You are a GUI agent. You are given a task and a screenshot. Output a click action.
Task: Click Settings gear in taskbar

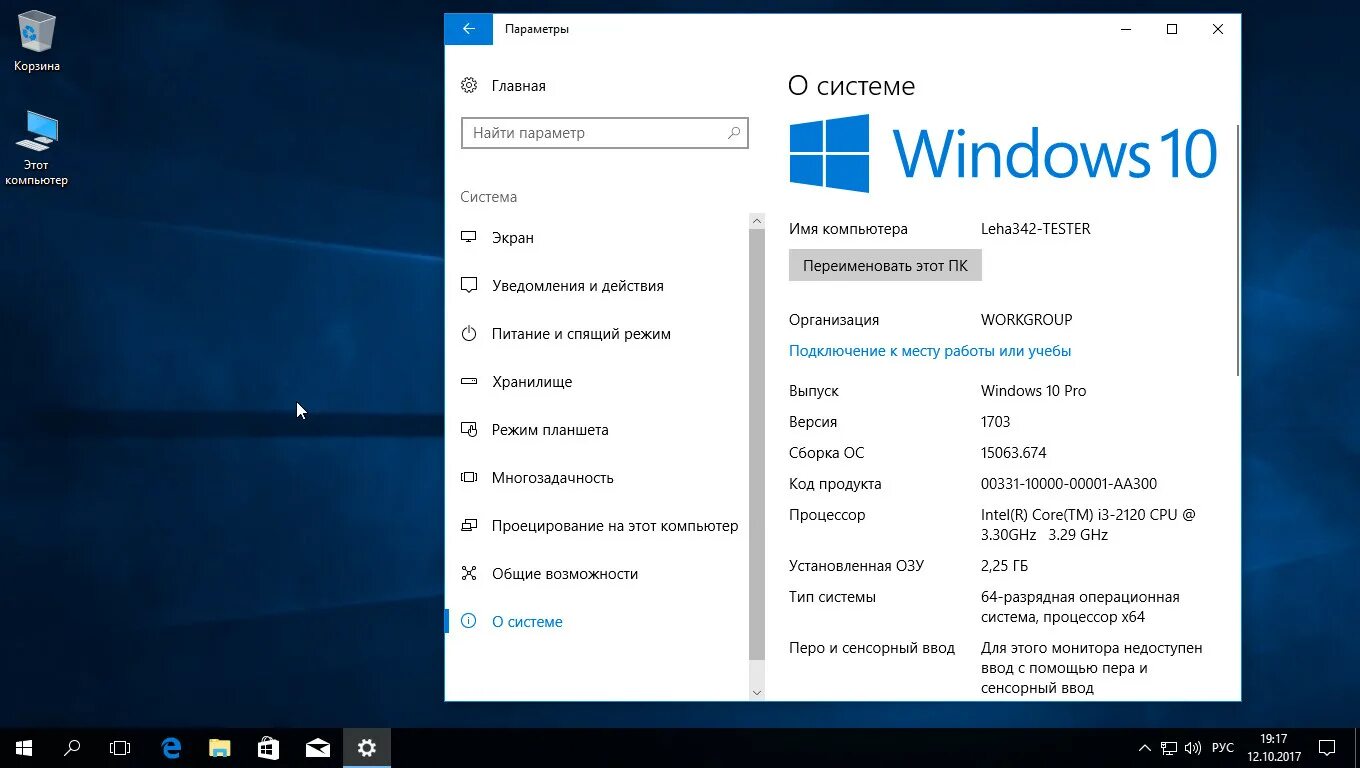[367, 747]
